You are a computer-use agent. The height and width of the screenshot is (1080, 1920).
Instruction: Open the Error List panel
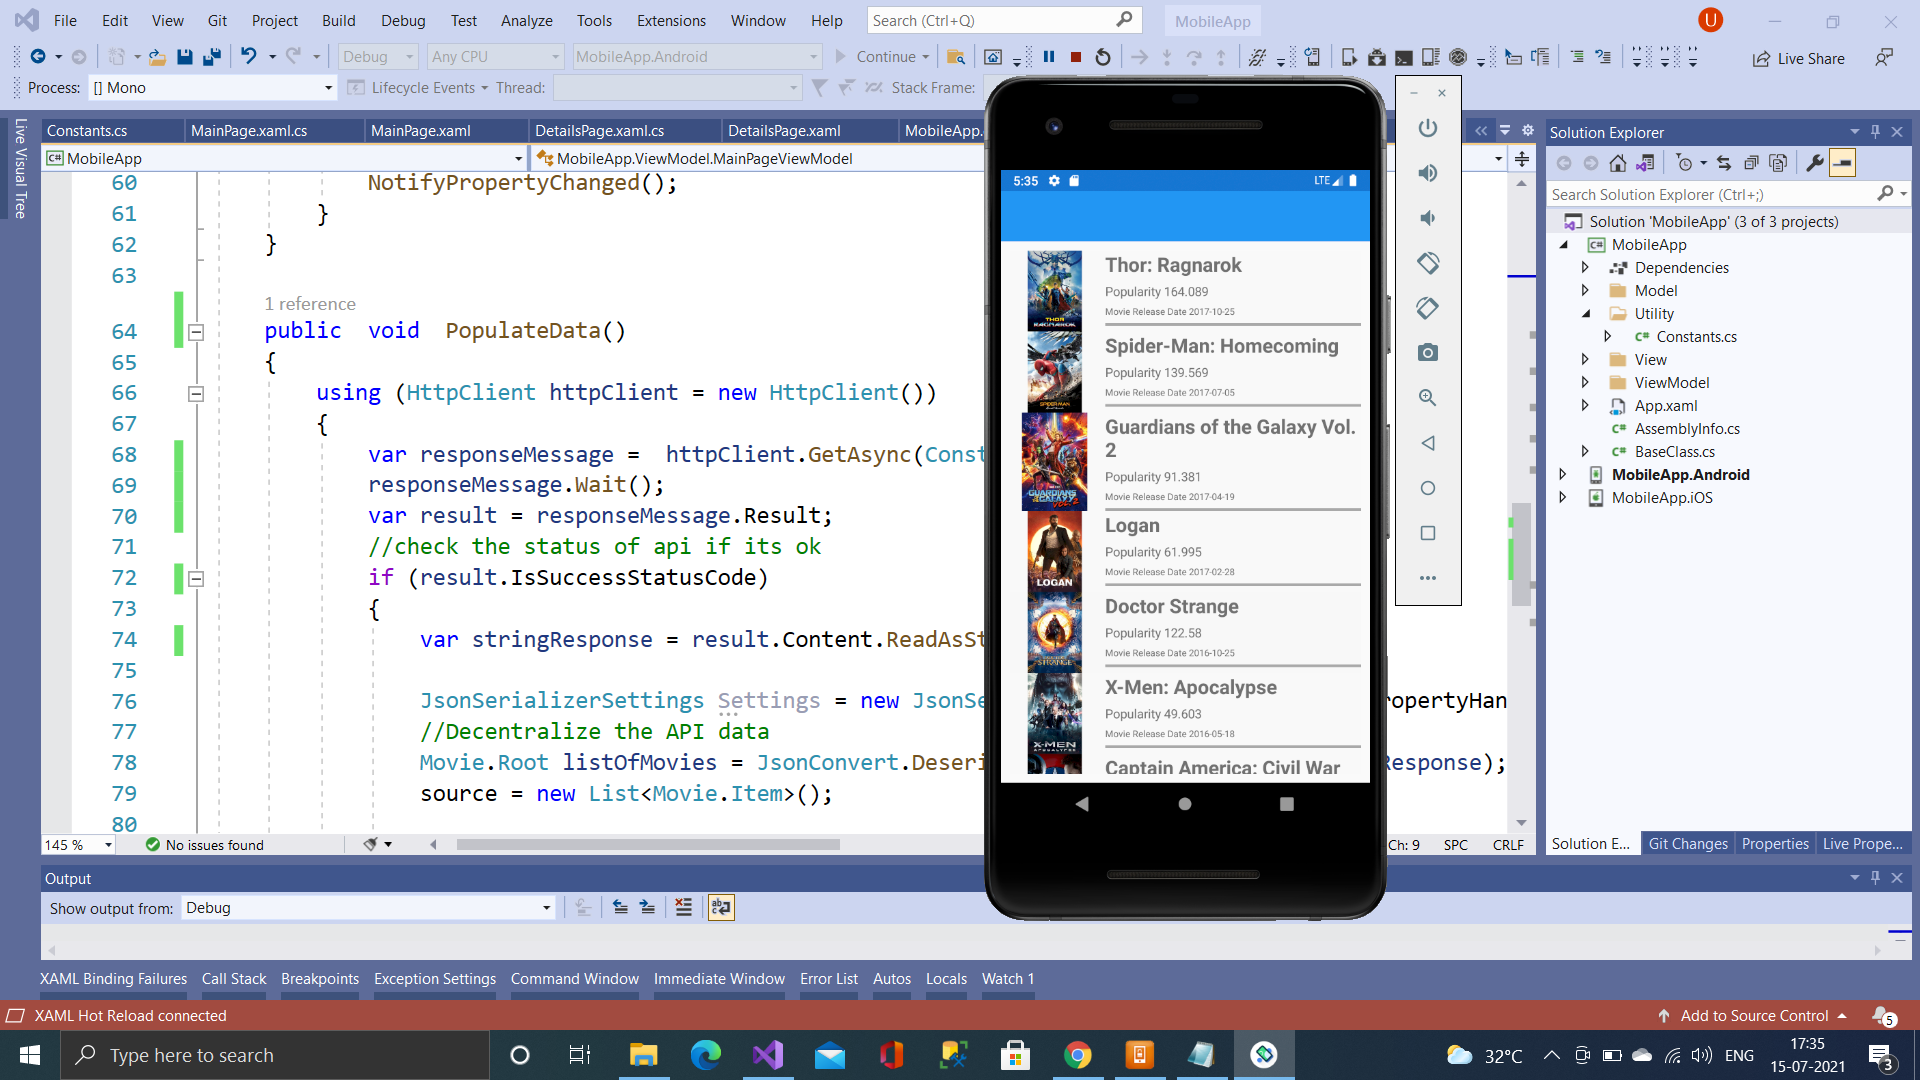(x=828, y=979)
